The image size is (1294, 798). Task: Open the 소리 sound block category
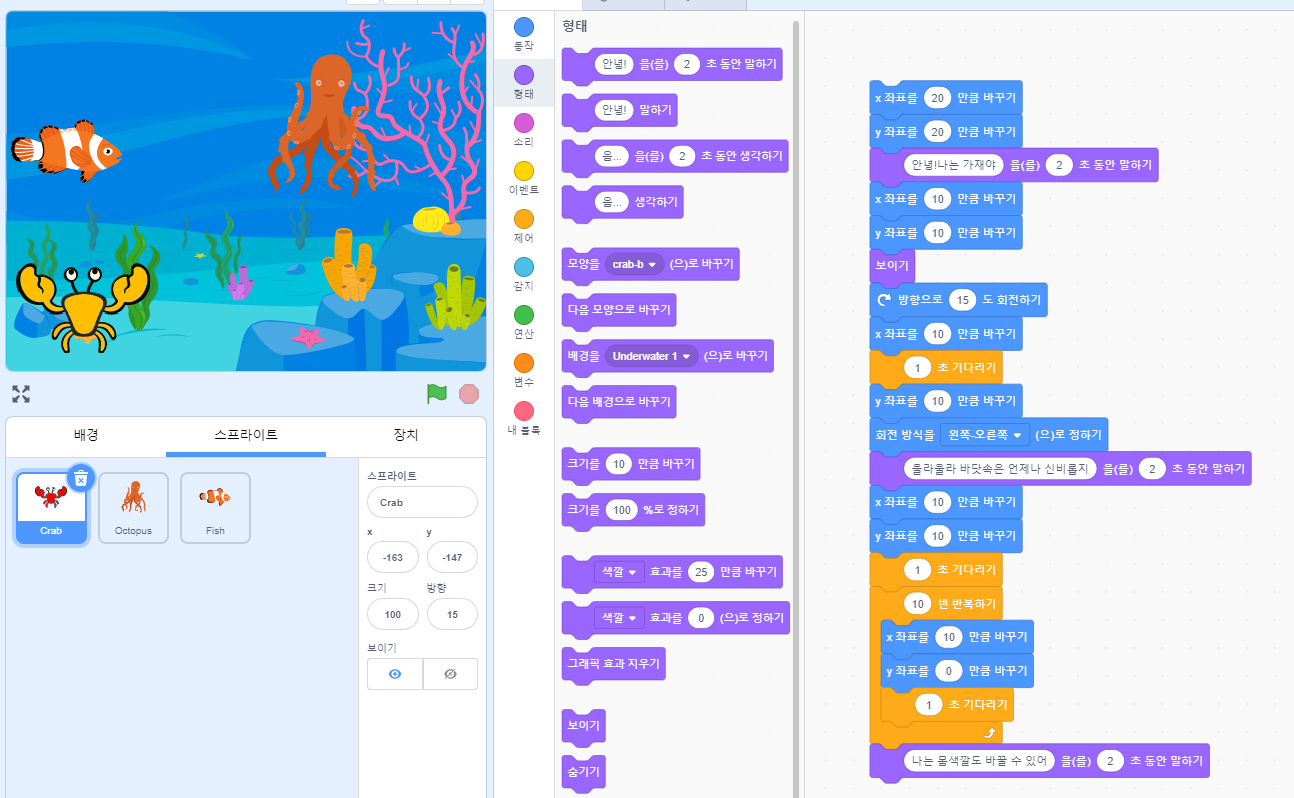coord(523,123)
